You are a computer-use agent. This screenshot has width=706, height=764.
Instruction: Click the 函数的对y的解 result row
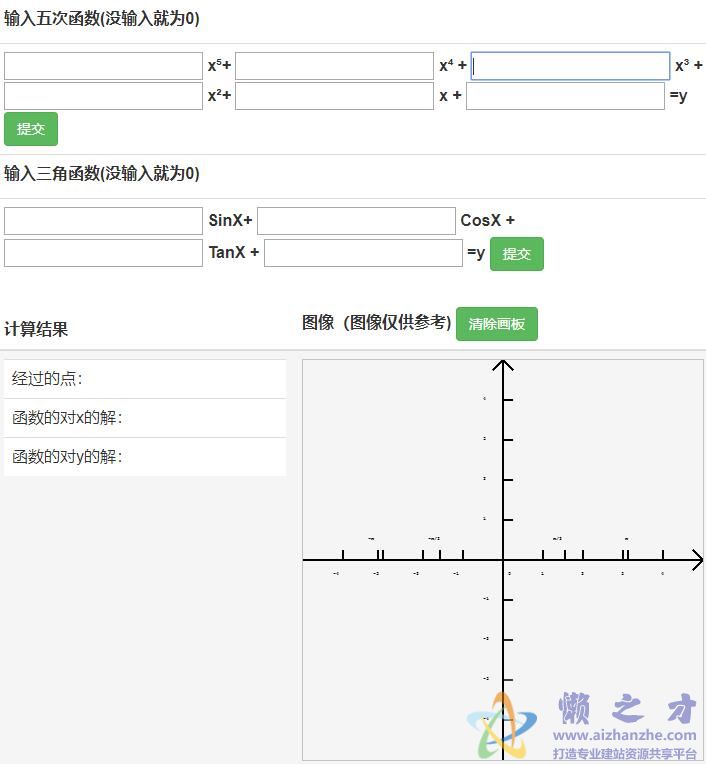pos(145,457)
